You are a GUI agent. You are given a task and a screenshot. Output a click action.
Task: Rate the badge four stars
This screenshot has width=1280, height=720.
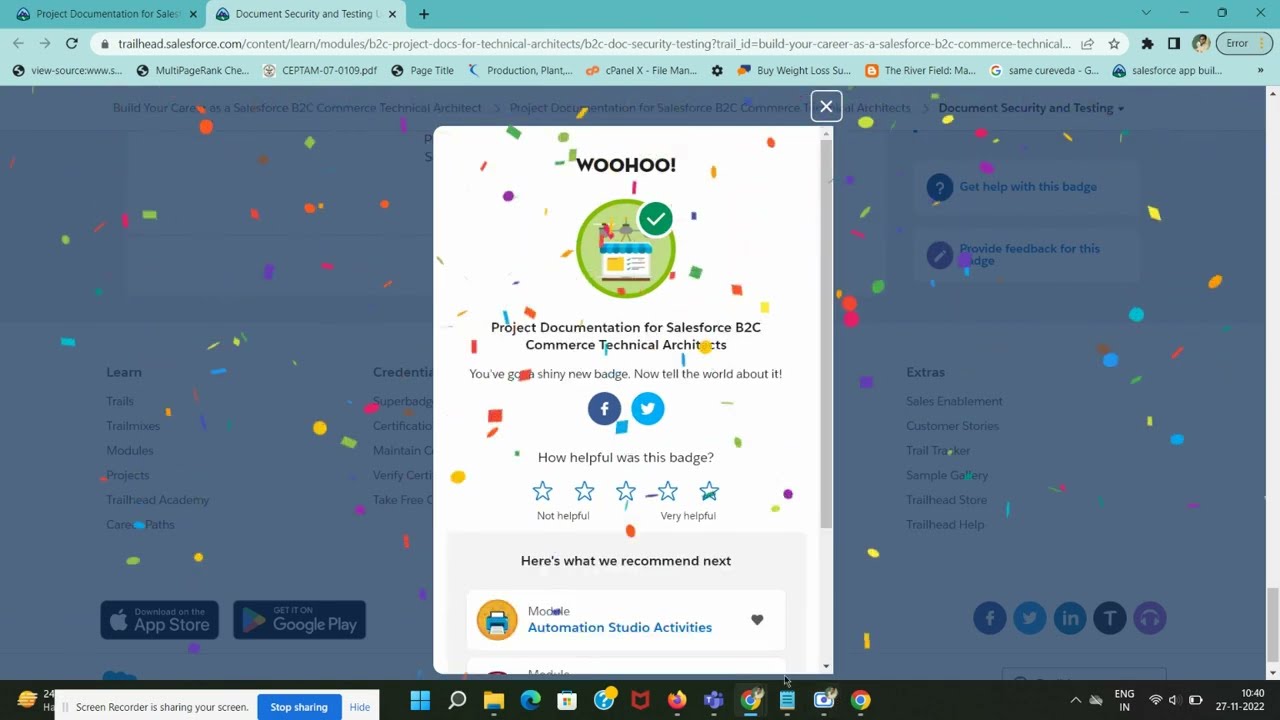[668, 491]
